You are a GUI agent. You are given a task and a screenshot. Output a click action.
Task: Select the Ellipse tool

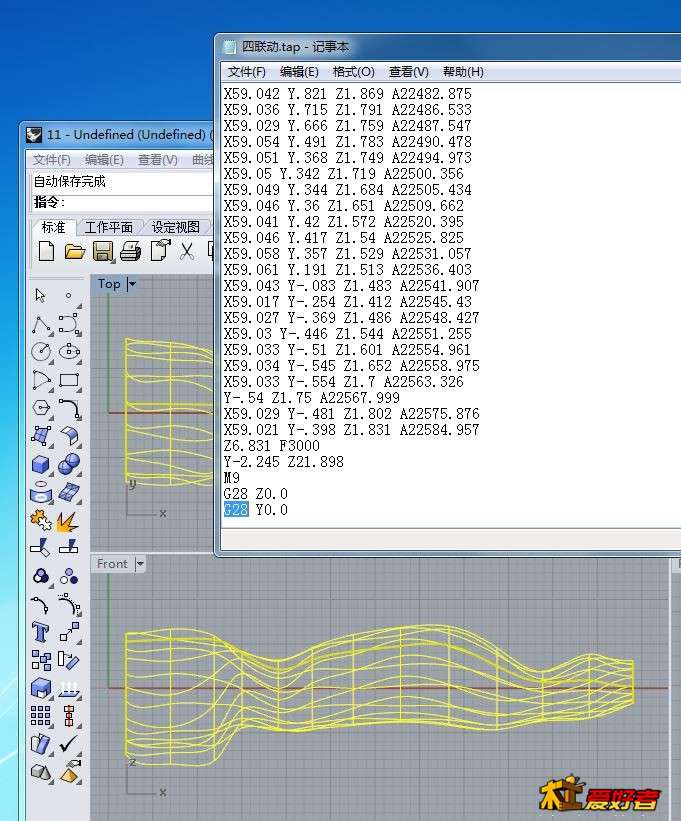click(69, 351)
